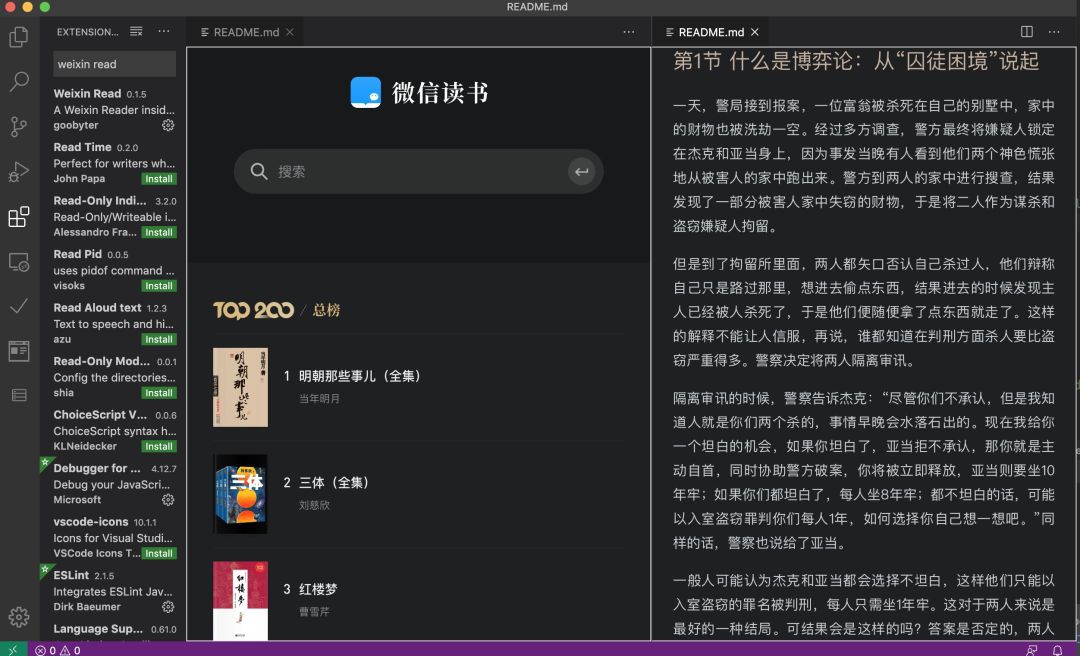
Task: Open the More Actions menu of the right editor group
Action: click(x=1053, y=31)
